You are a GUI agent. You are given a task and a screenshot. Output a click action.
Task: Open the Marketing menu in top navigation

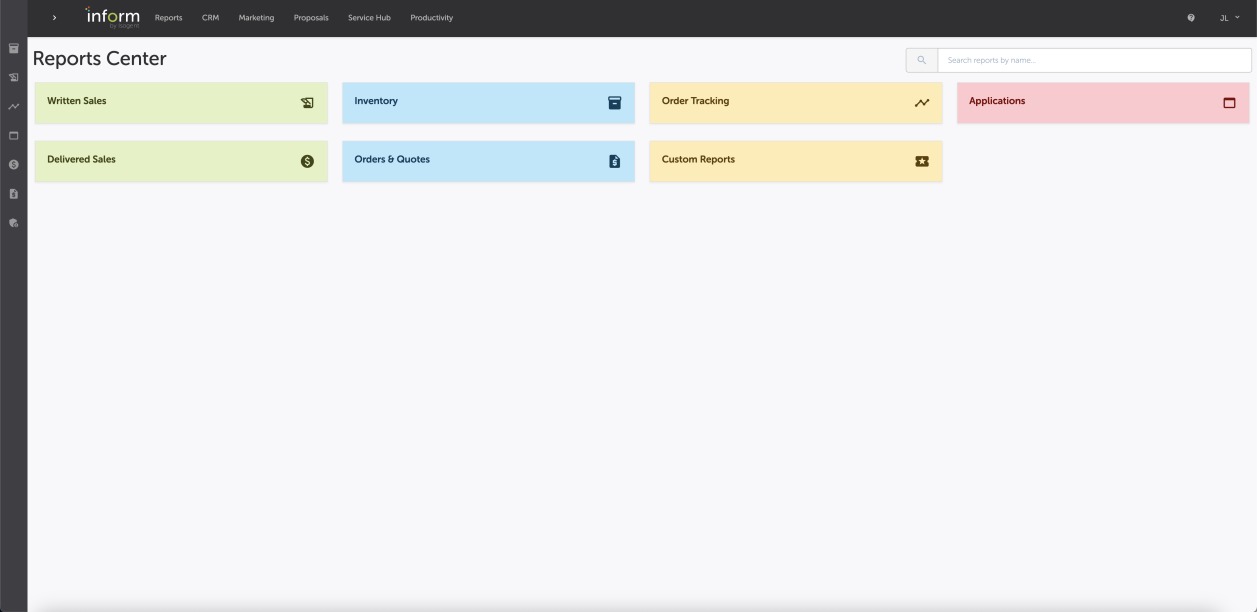256,18
